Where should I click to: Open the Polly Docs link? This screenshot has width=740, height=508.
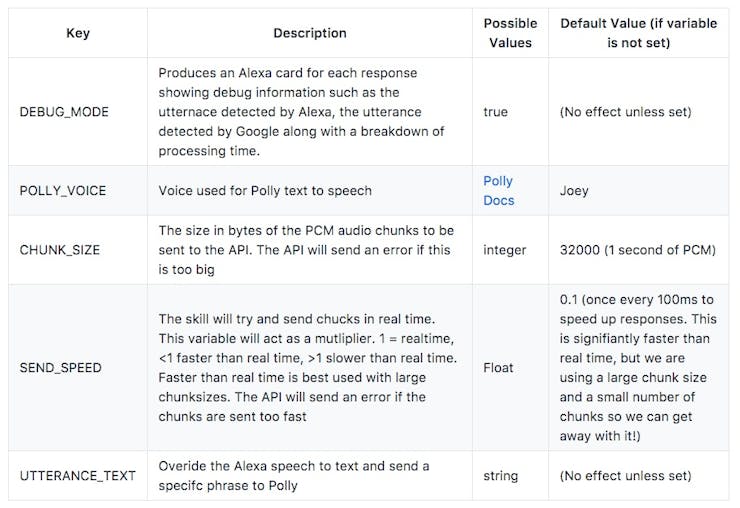click(x=498, y=191)
